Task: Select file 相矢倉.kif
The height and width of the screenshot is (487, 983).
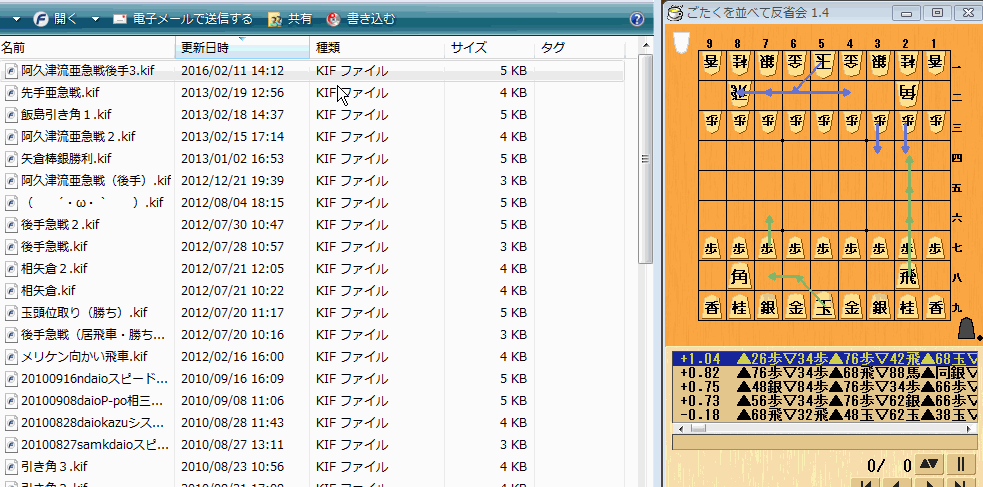Action: [48, 291]
